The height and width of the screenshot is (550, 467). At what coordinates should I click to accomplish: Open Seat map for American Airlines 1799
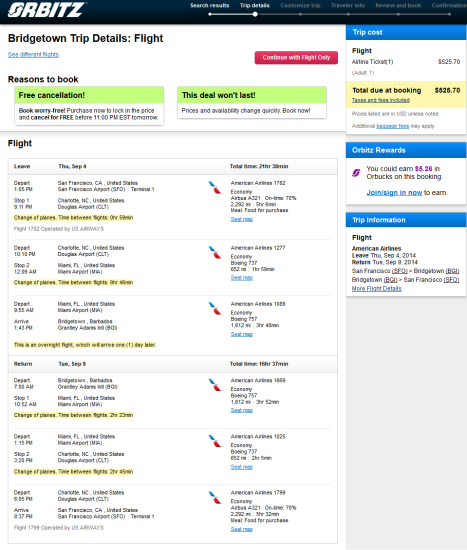tap(242, 529)
